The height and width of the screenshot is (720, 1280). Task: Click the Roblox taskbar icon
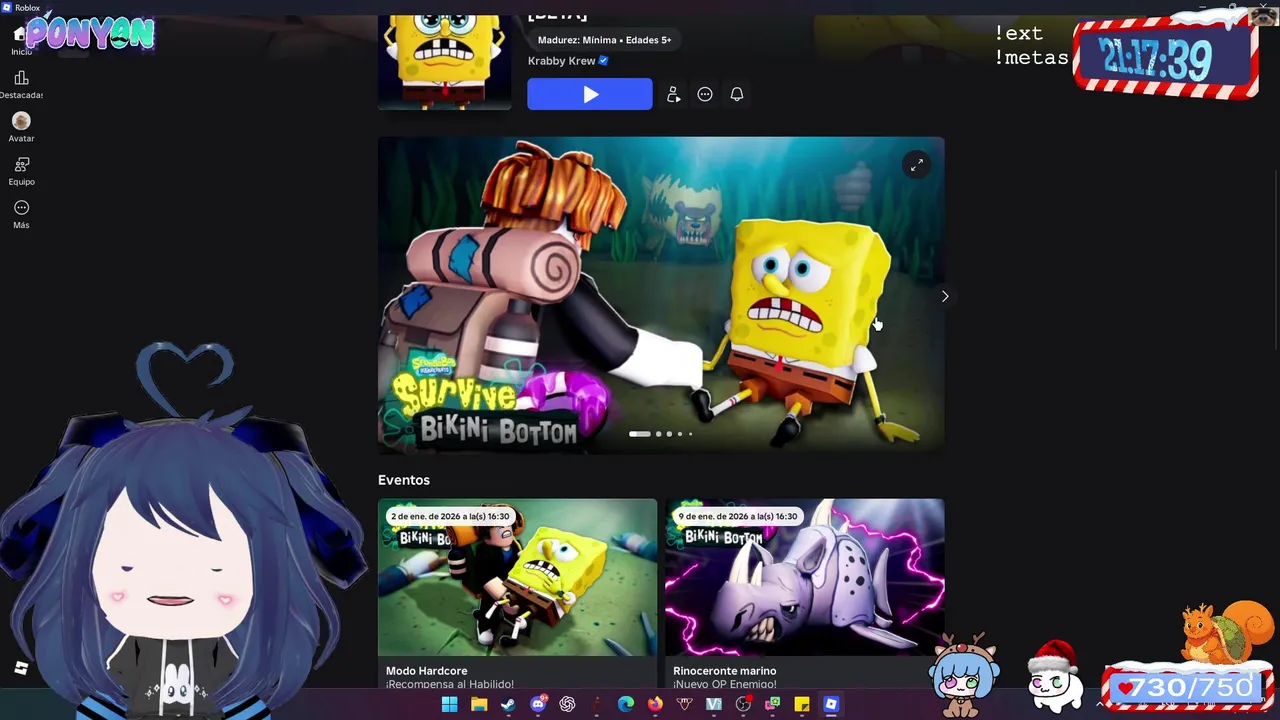click(831, 705)
